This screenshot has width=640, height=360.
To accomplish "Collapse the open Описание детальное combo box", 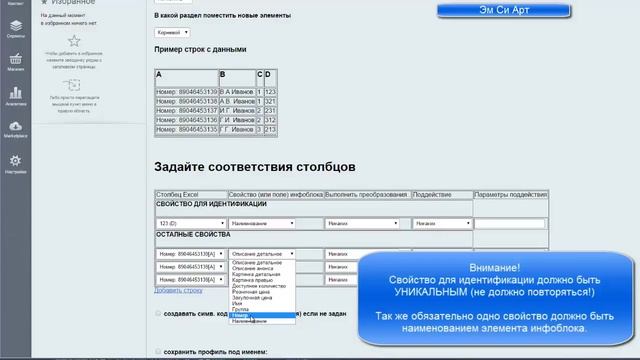I will pyautogui.click(x=262, y=254).
